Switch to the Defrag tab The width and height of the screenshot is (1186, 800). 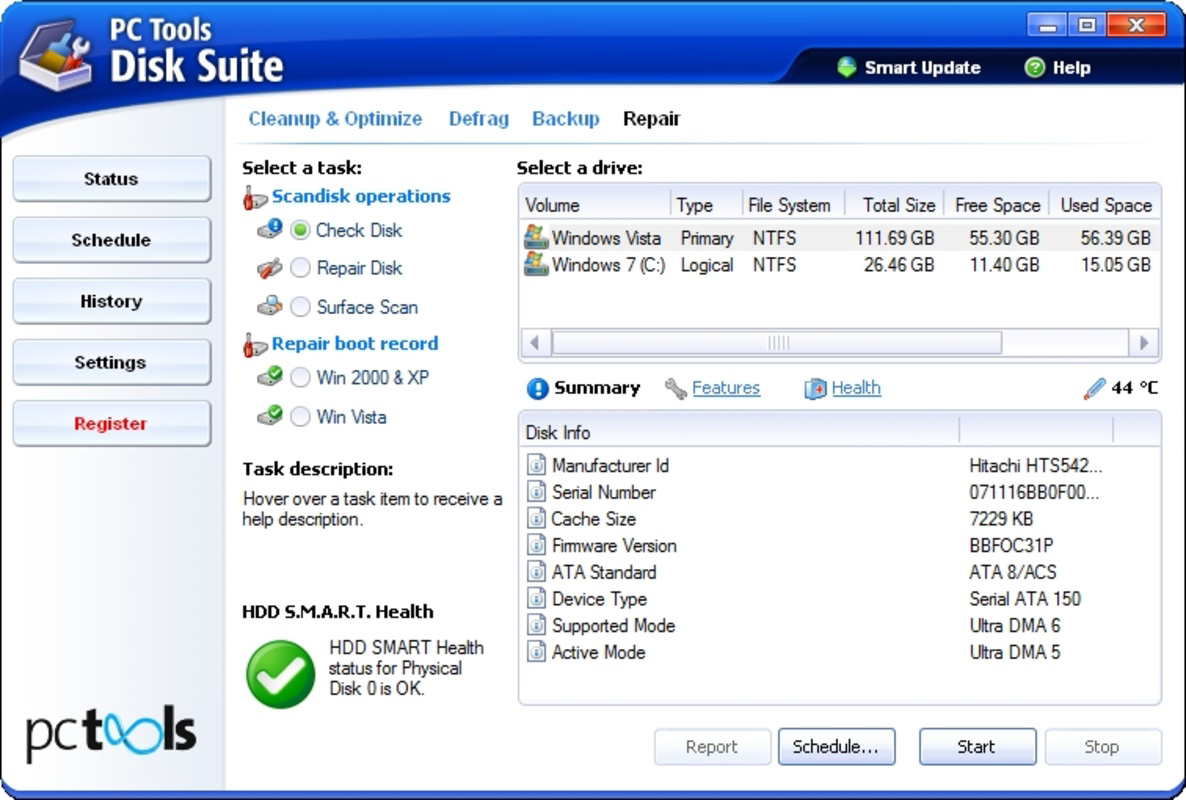(479, 119)
